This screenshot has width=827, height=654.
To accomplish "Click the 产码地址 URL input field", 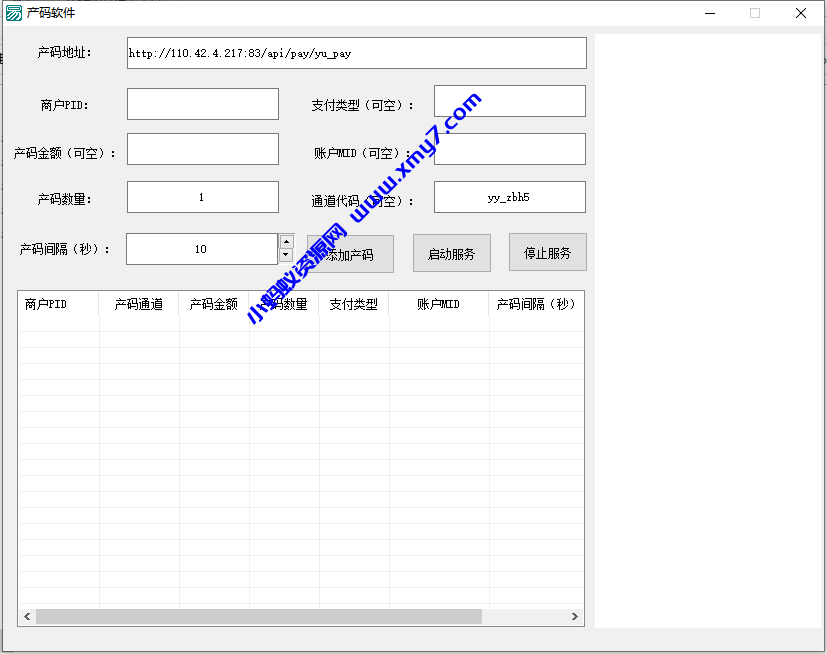I will coord(355,52).
